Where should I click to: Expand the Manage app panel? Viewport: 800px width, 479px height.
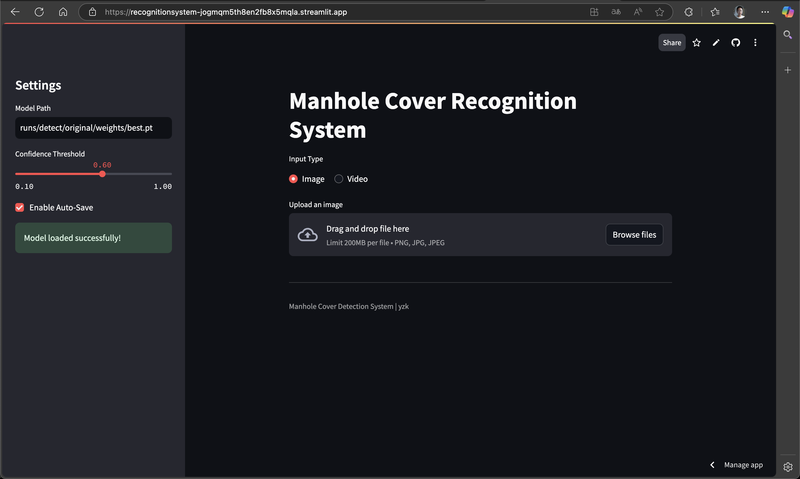point(737,465)
